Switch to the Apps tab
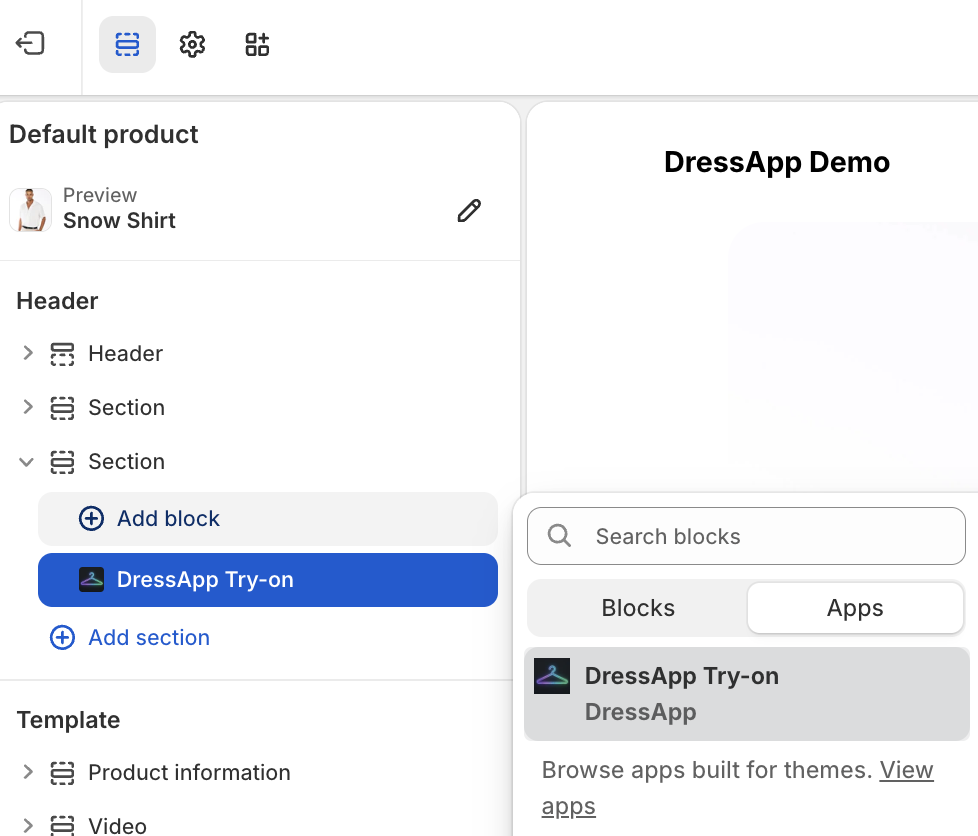This screenshot has height=836, width=978. tap(855, 608)
